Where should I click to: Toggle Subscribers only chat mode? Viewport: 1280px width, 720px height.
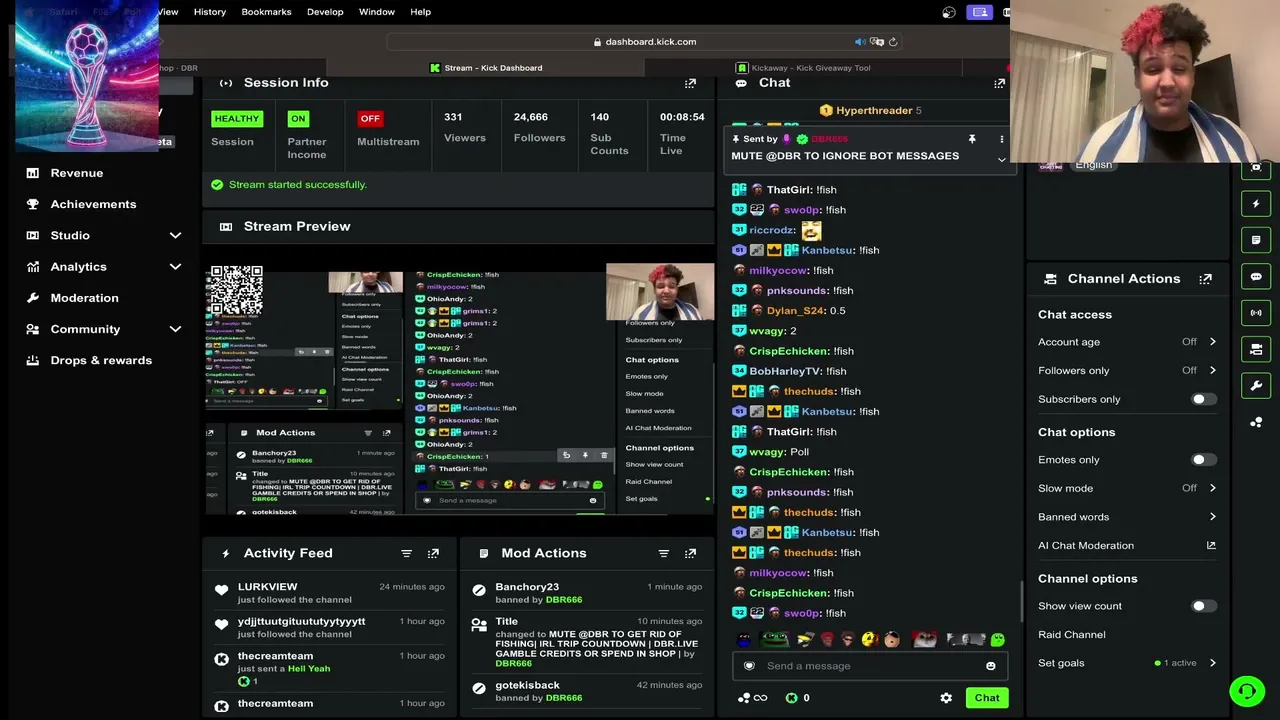[1203, 399]
